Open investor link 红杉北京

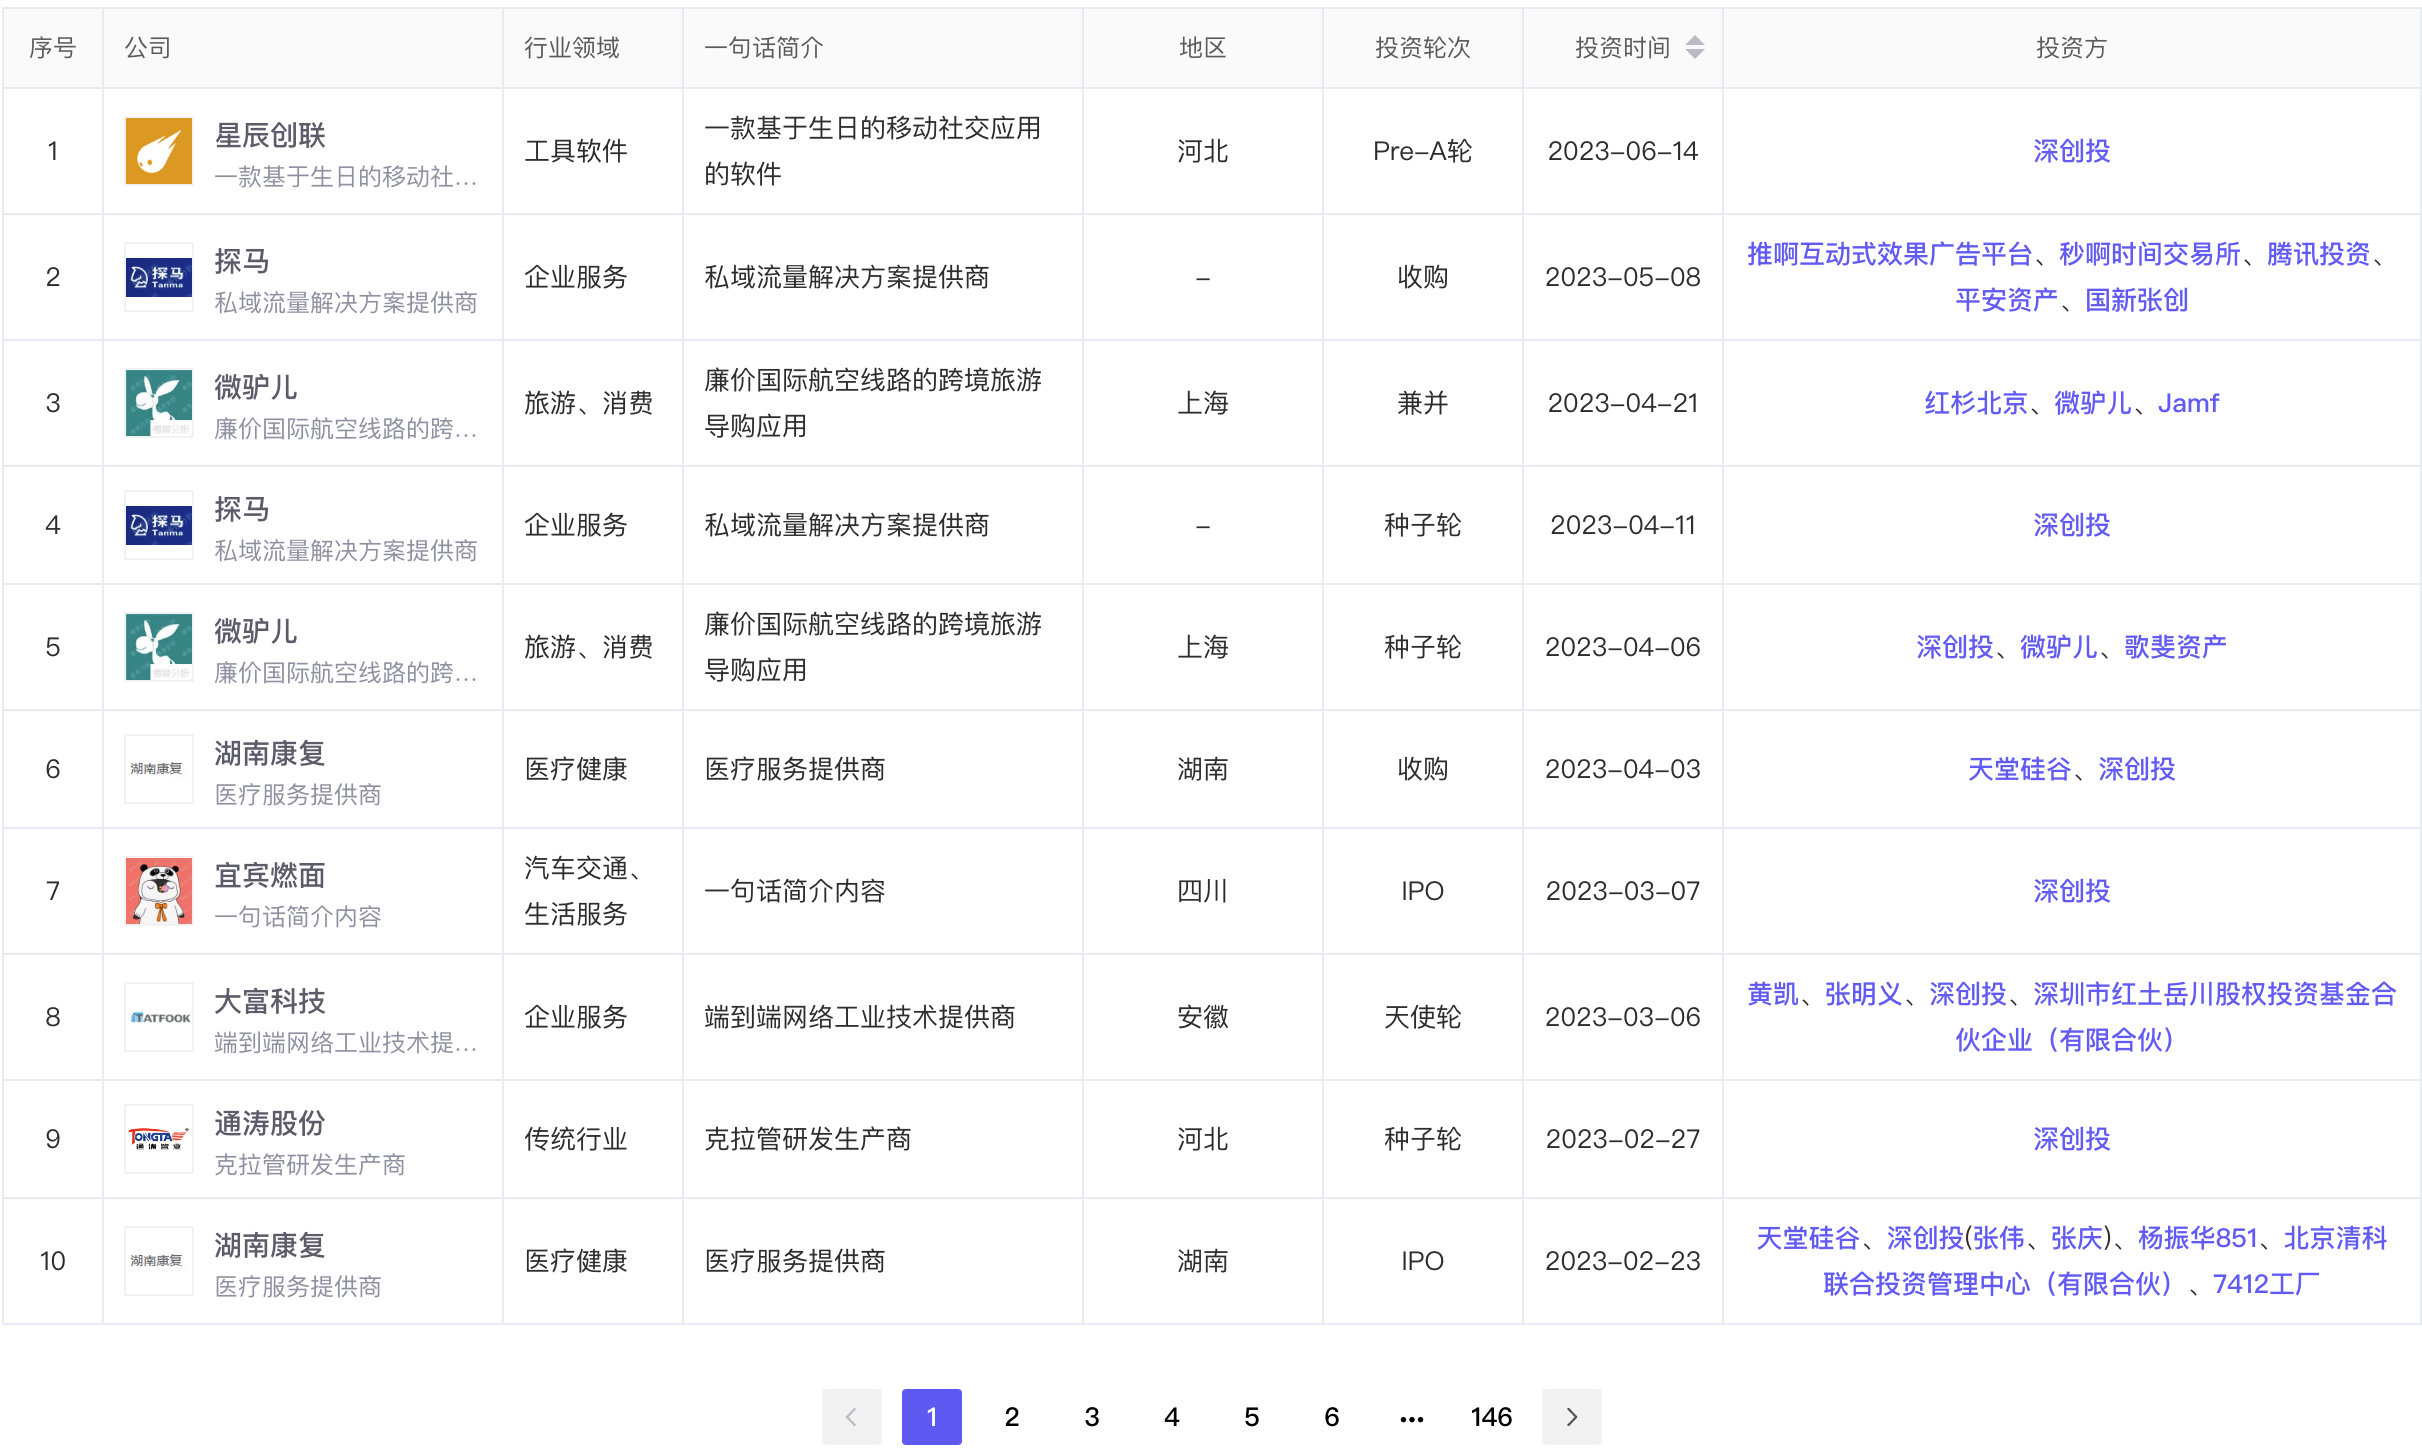click(x=1975, y=403)
